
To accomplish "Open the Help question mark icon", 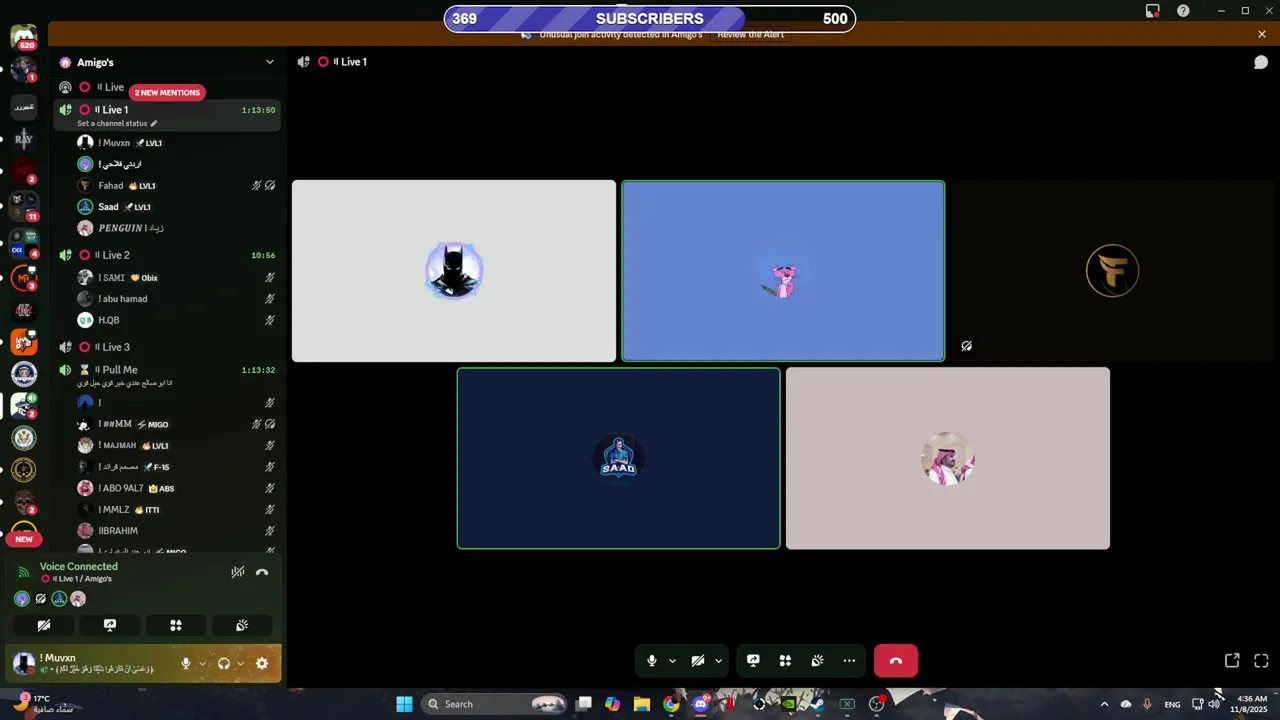I will pos(1183,11).
